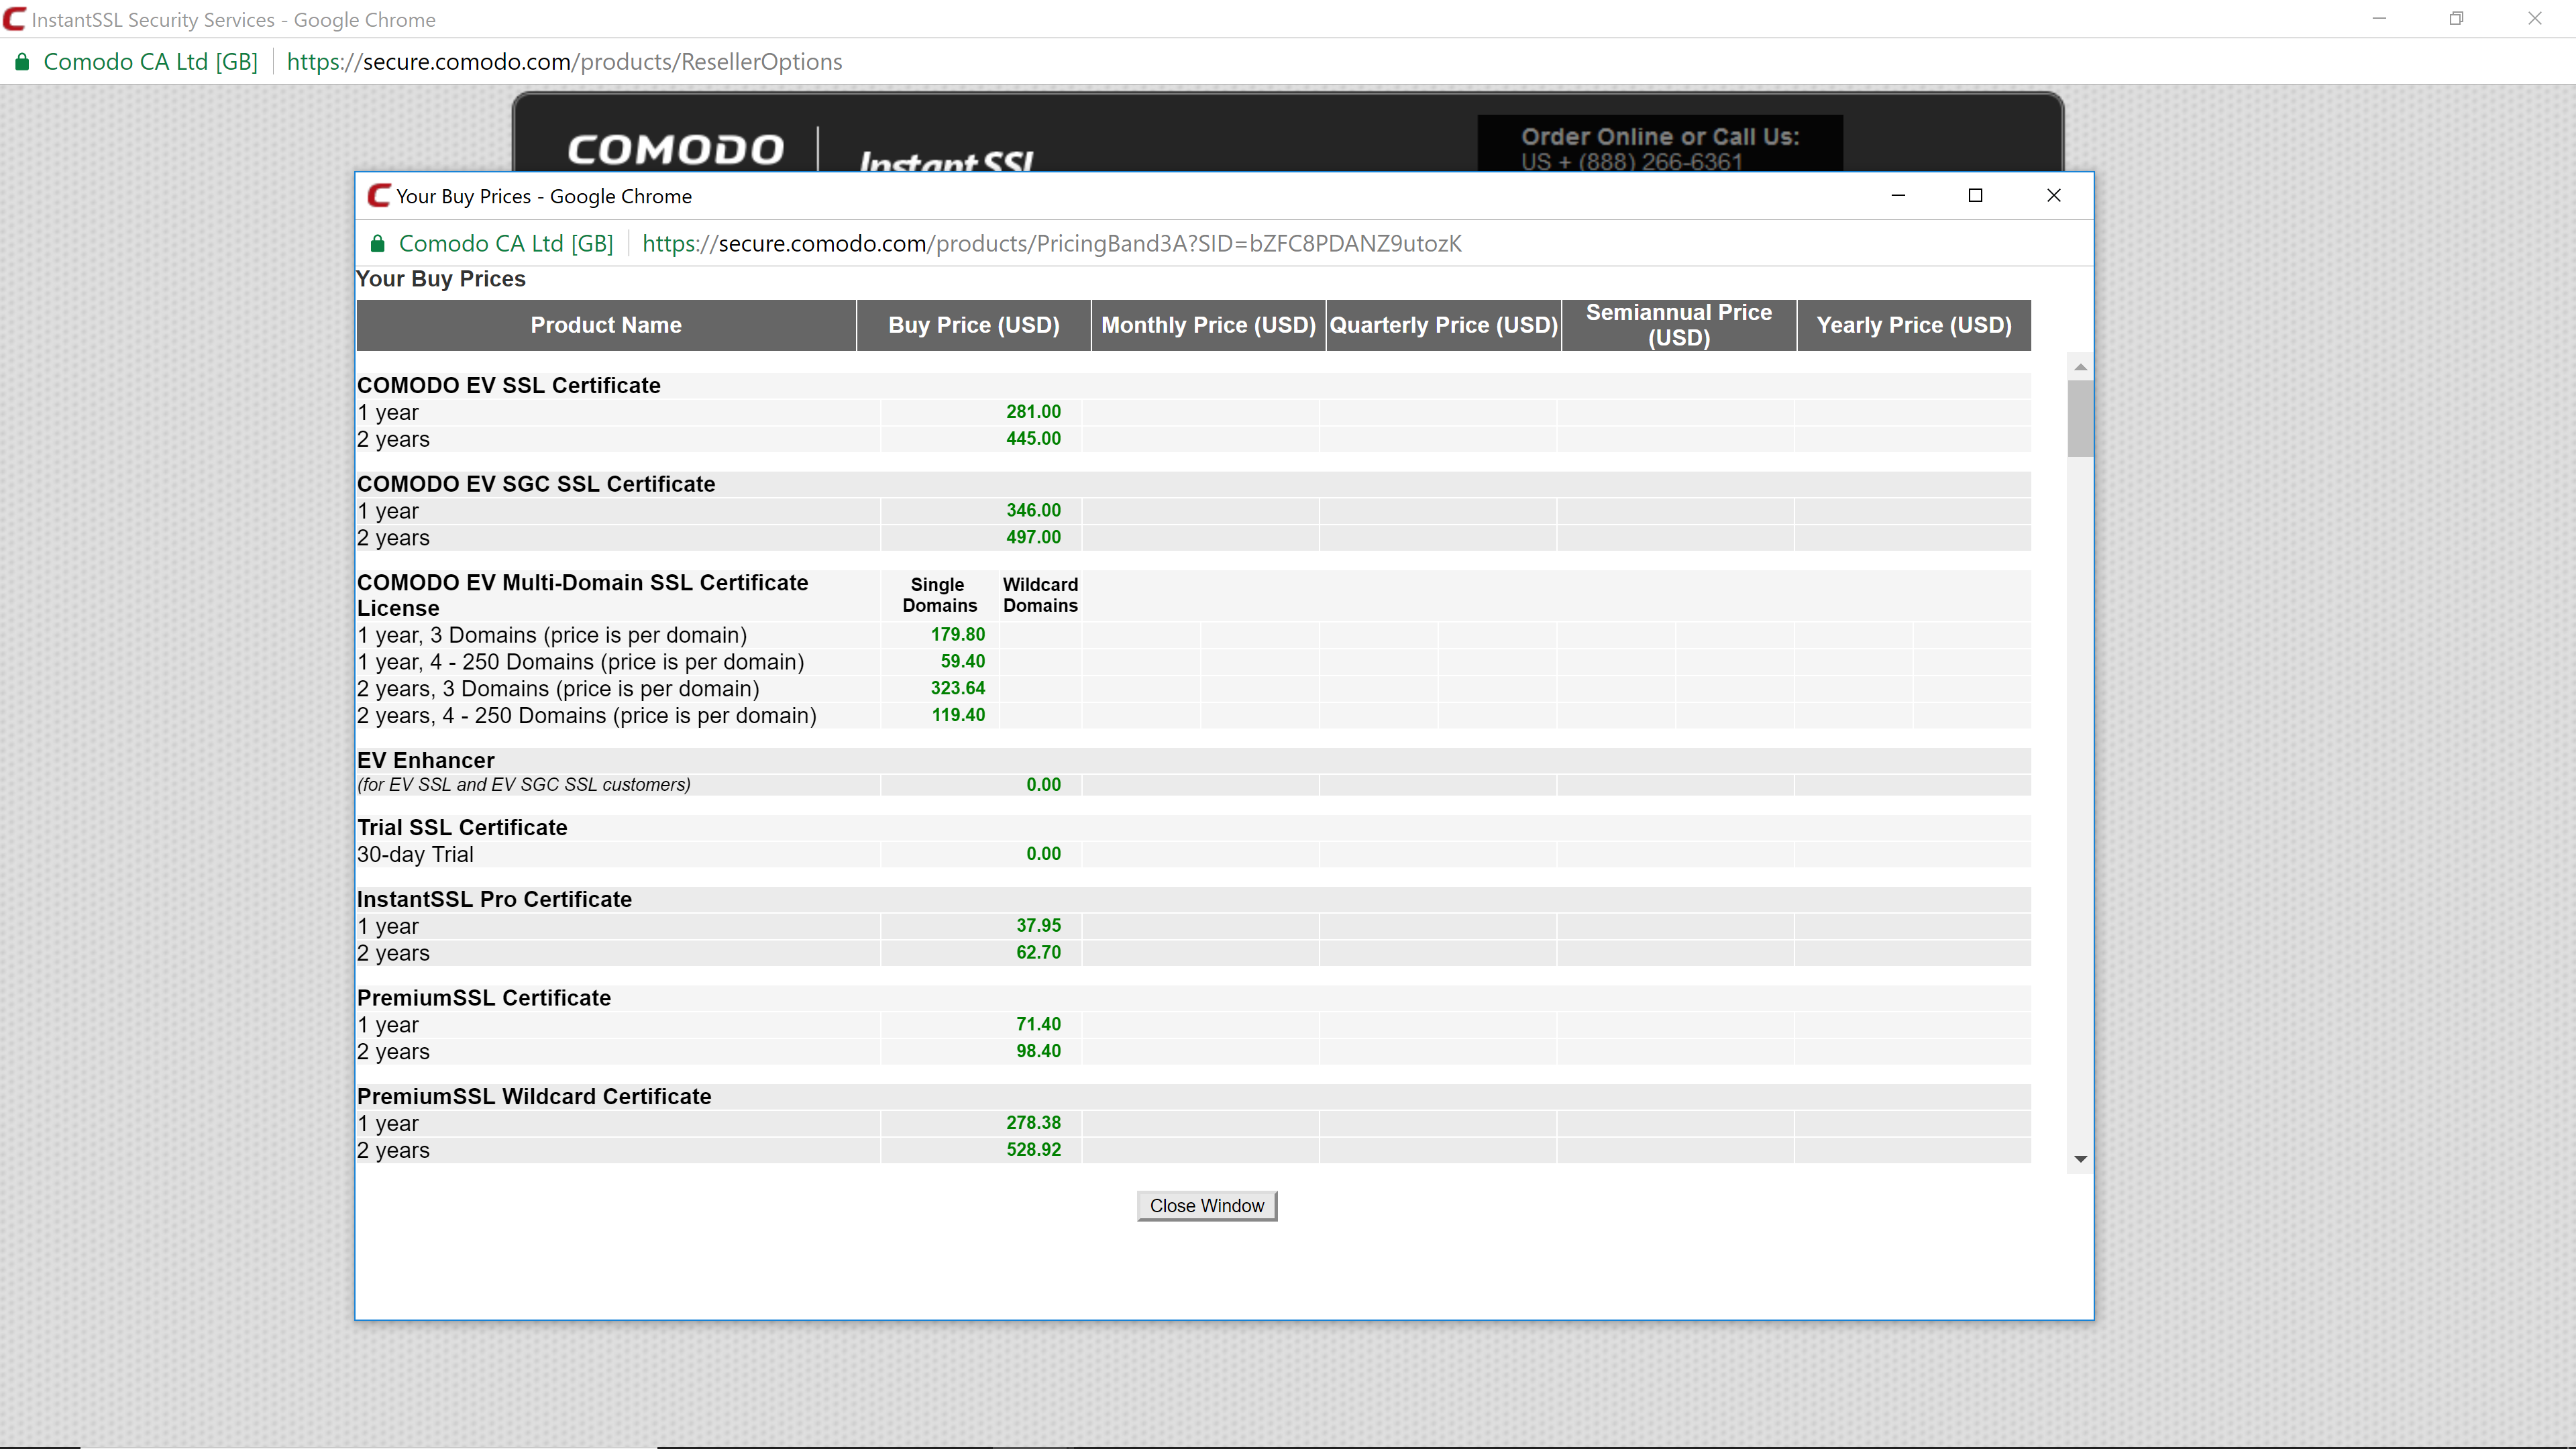Click the Trial SSL Certificate heading
2576x1449 pixels.
462,828
